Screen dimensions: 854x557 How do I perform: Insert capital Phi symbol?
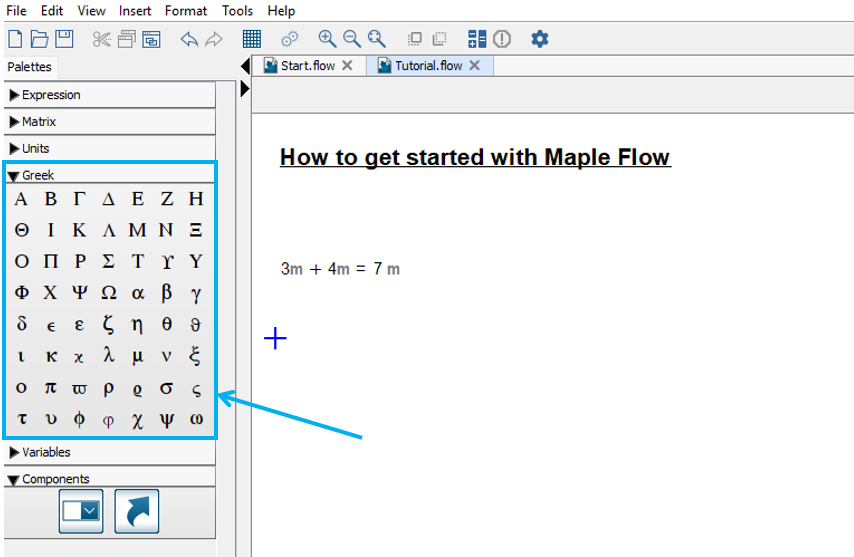click(22, 293)
